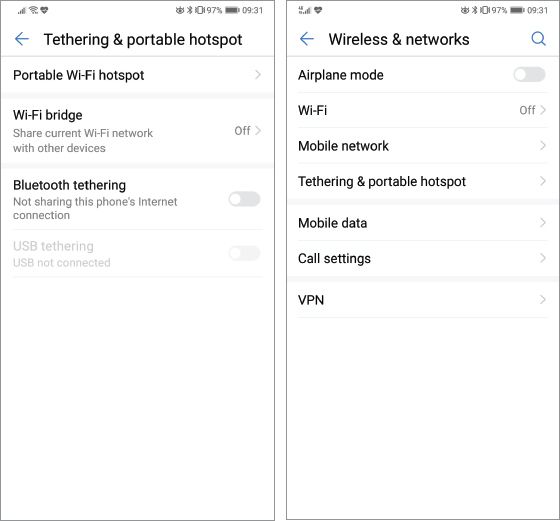The height and width of the screenshot is (521, 560).
Task: Tap eye comfort icon in right status bar
Action: [465, 10]
